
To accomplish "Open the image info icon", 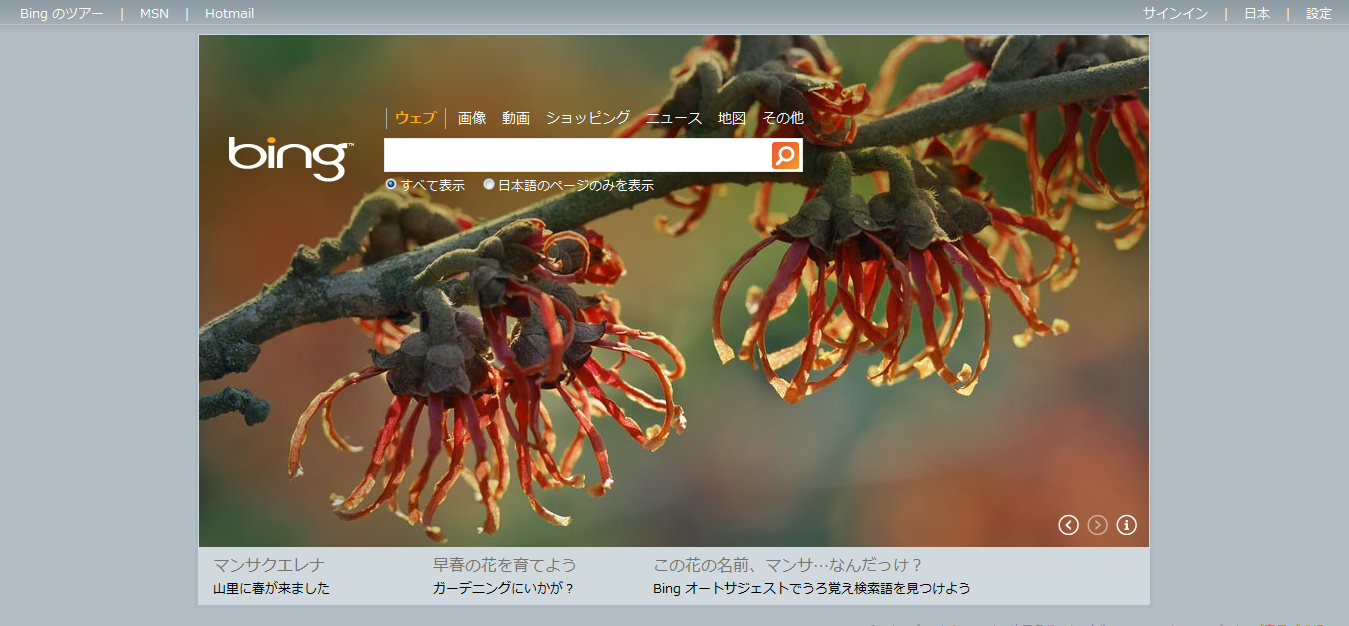I will (1126, 525).
